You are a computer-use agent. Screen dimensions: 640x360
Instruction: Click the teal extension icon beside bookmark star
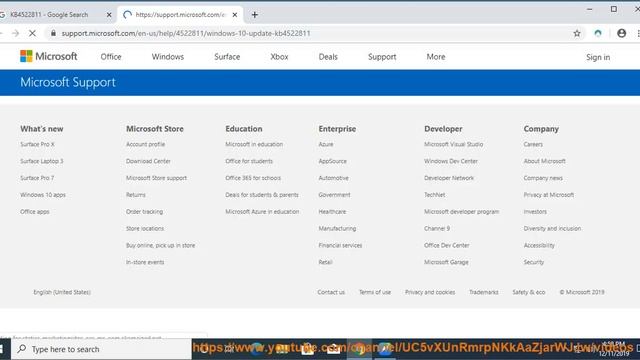[598, 33]
